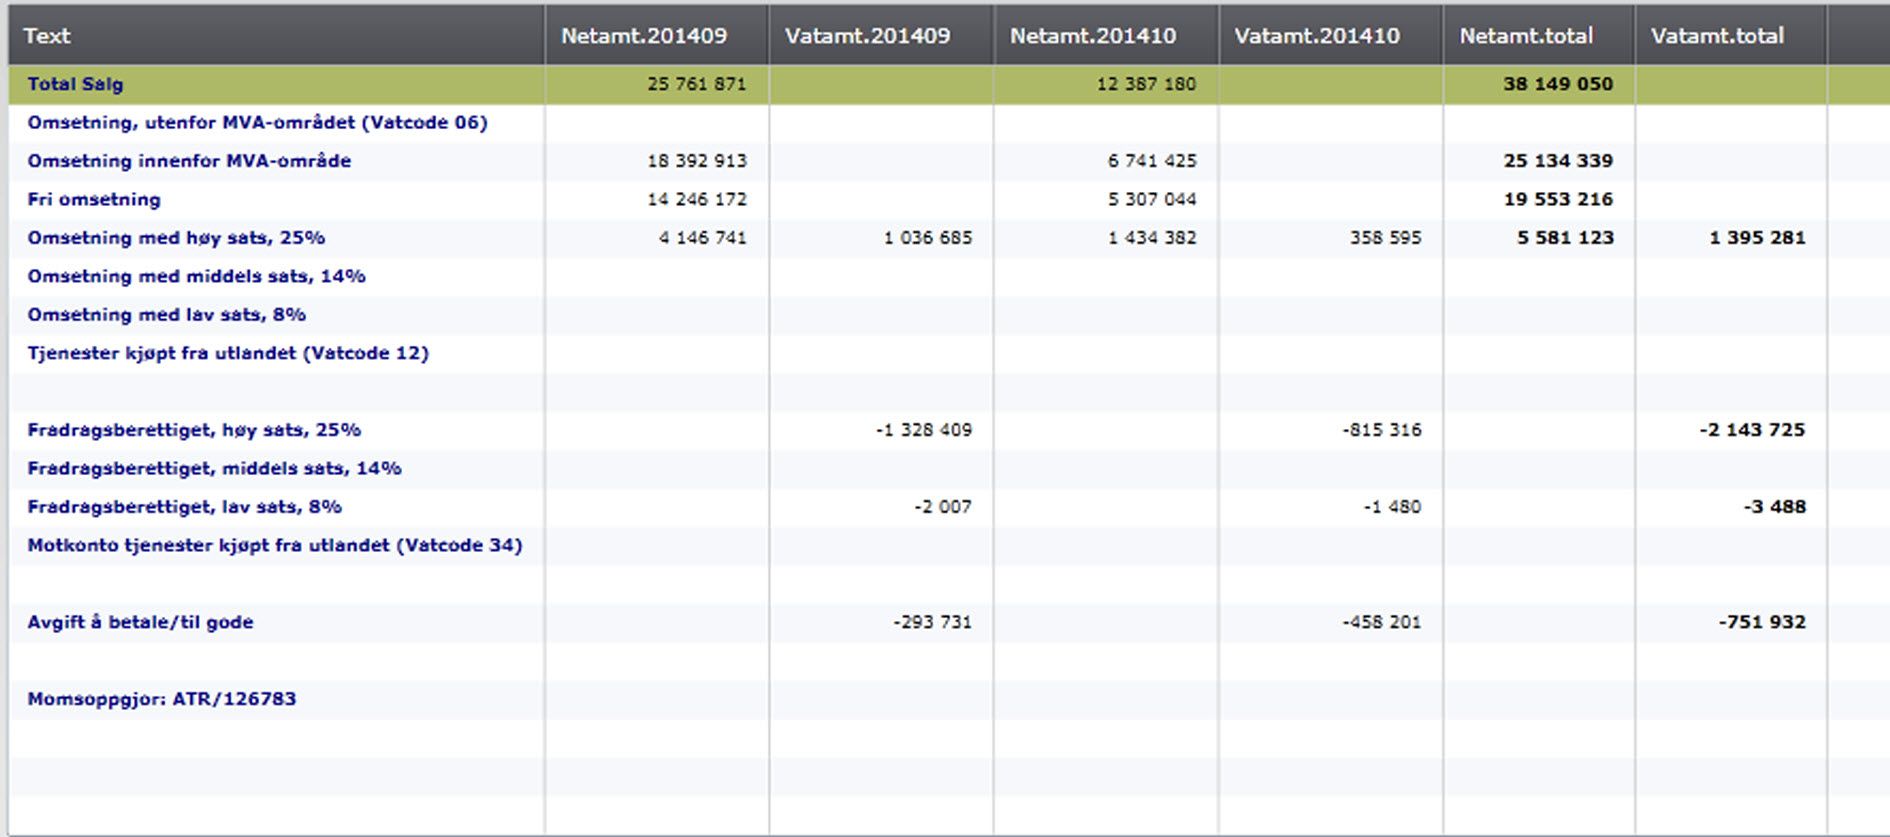Image resolution: width=1890 pixels, height=837 pixels.
Task: Select the Fri omsetning row label
Action: click(x=94, y=199)
